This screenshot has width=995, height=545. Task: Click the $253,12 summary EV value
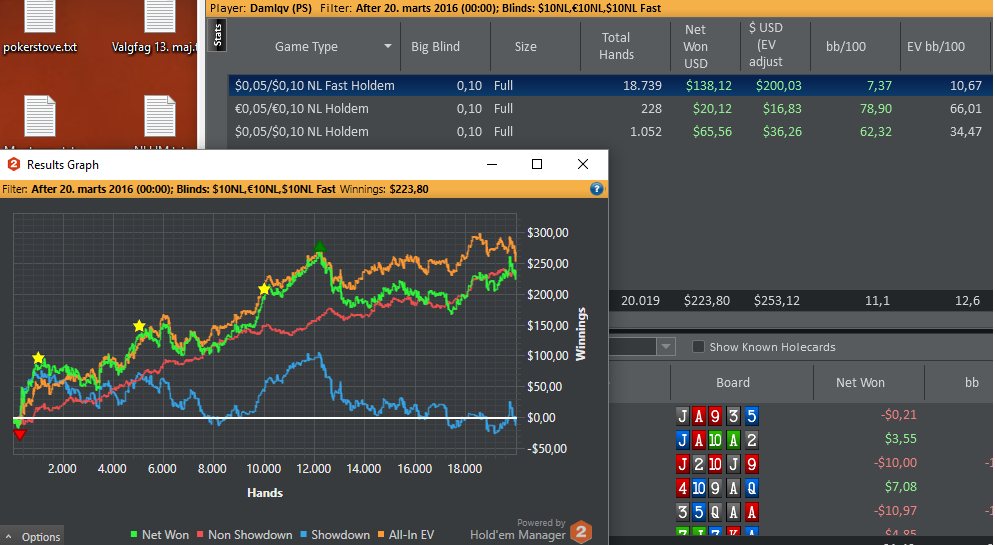click(x=777, y=301)
